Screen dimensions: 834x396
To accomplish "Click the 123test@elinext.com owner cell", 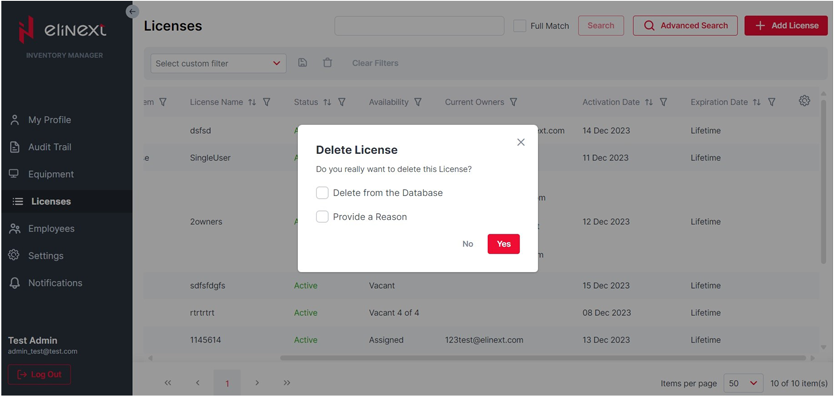I will (x=484, y=340).
